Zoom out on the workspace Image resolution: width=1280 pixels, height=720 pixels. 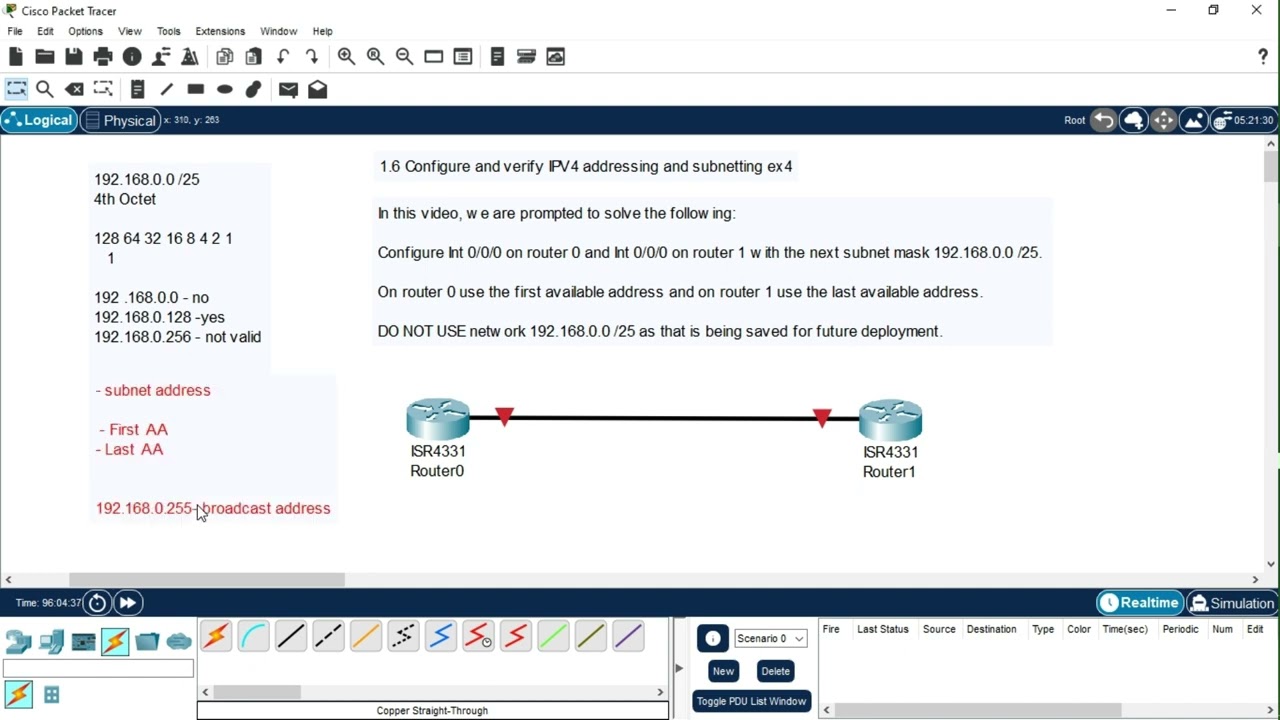[x=404, y=57]
